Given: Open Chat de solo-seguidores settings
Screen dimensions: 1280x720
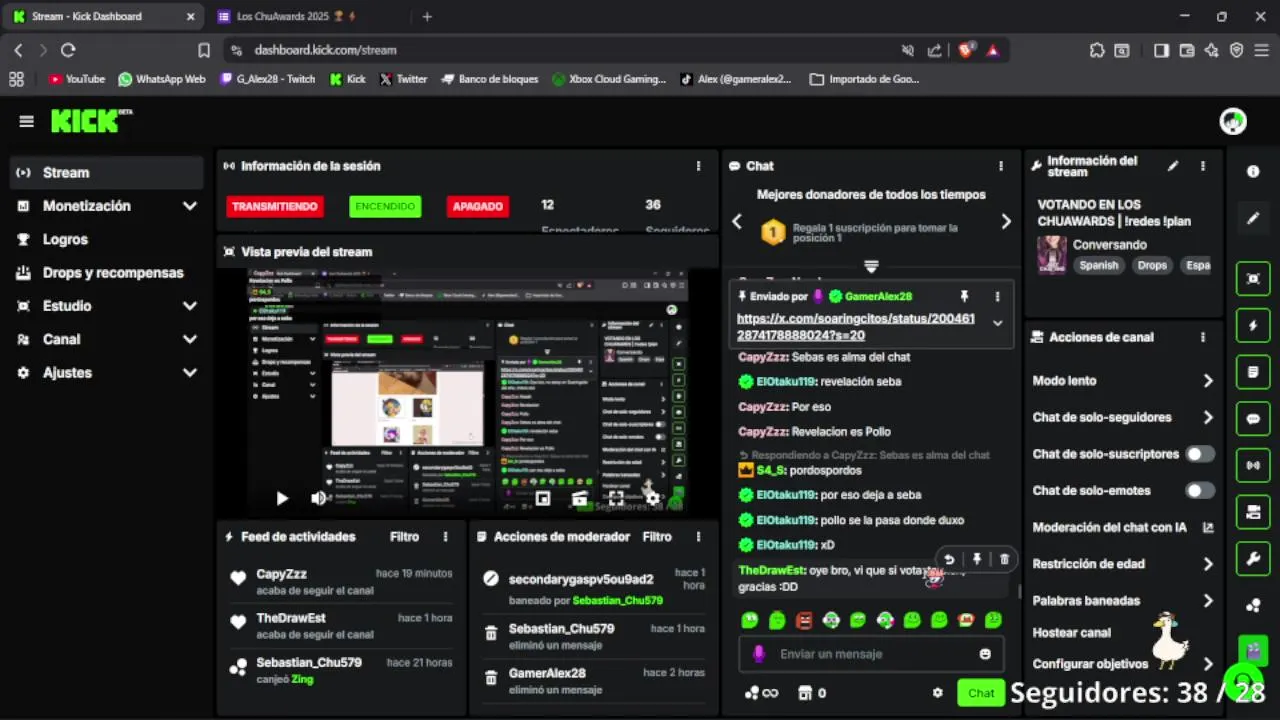Looking at the screenshot, I should [1123, 418].
